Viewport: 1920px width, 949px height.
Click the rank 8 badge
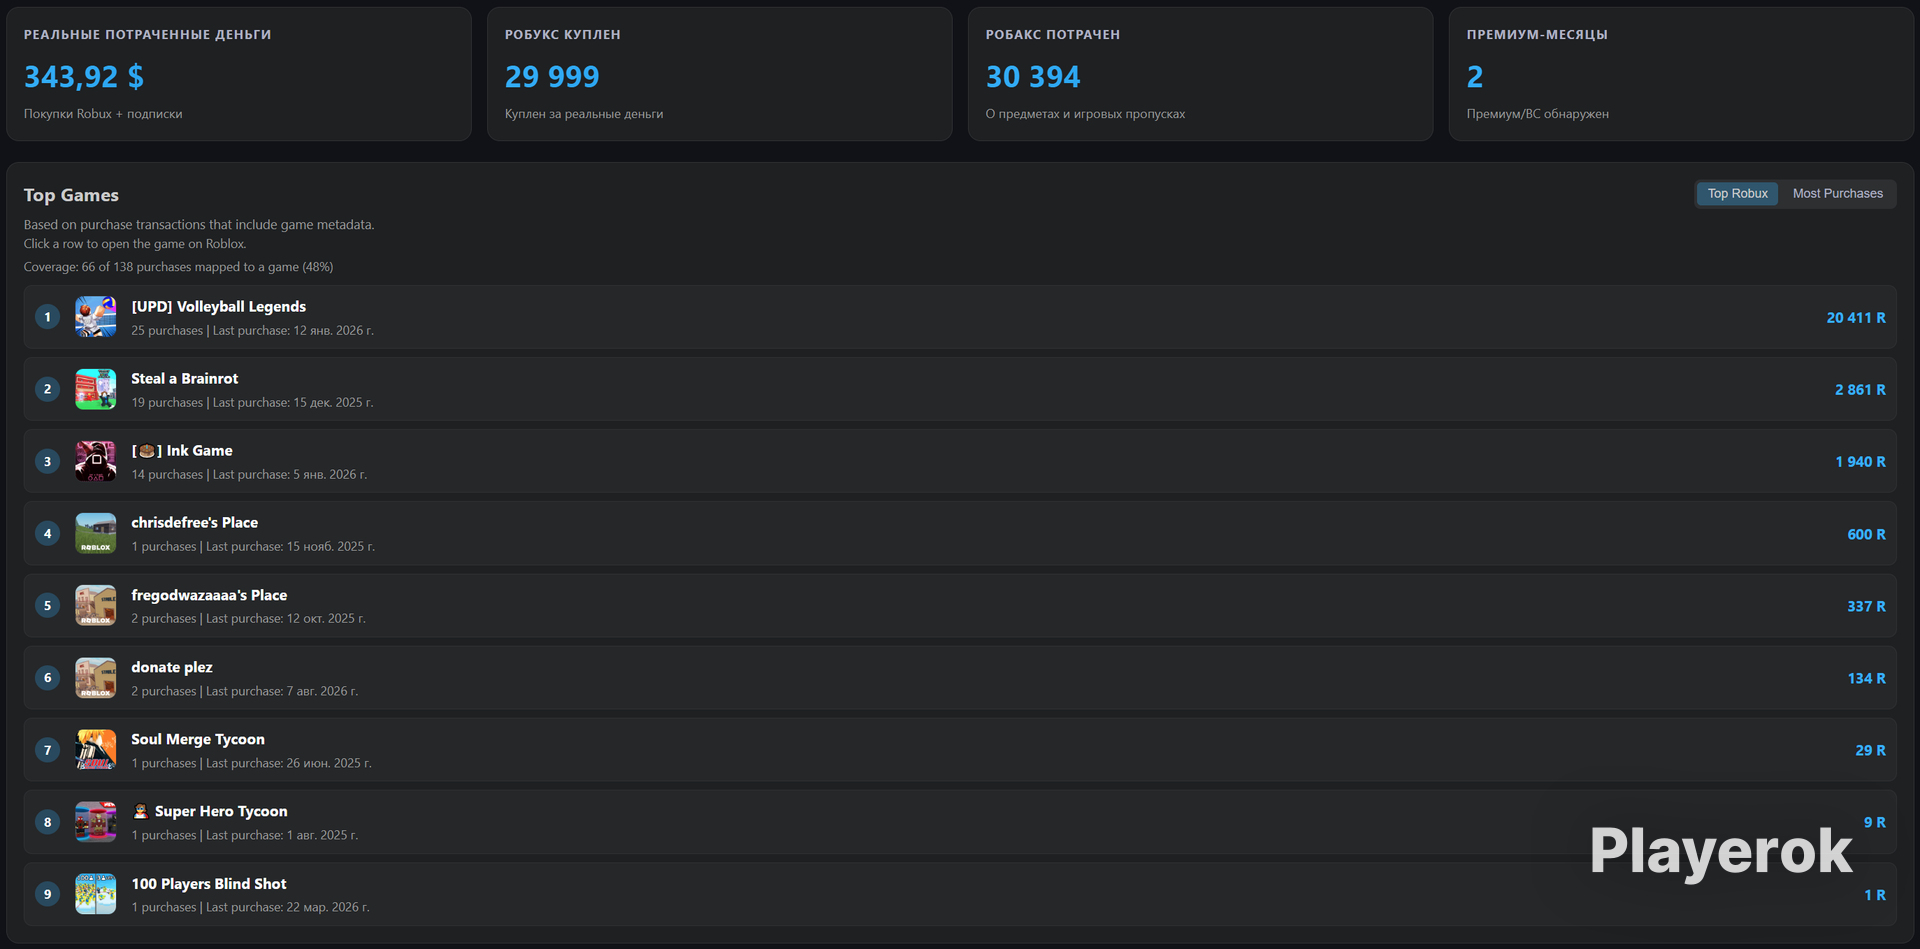[x=47, y=822]
